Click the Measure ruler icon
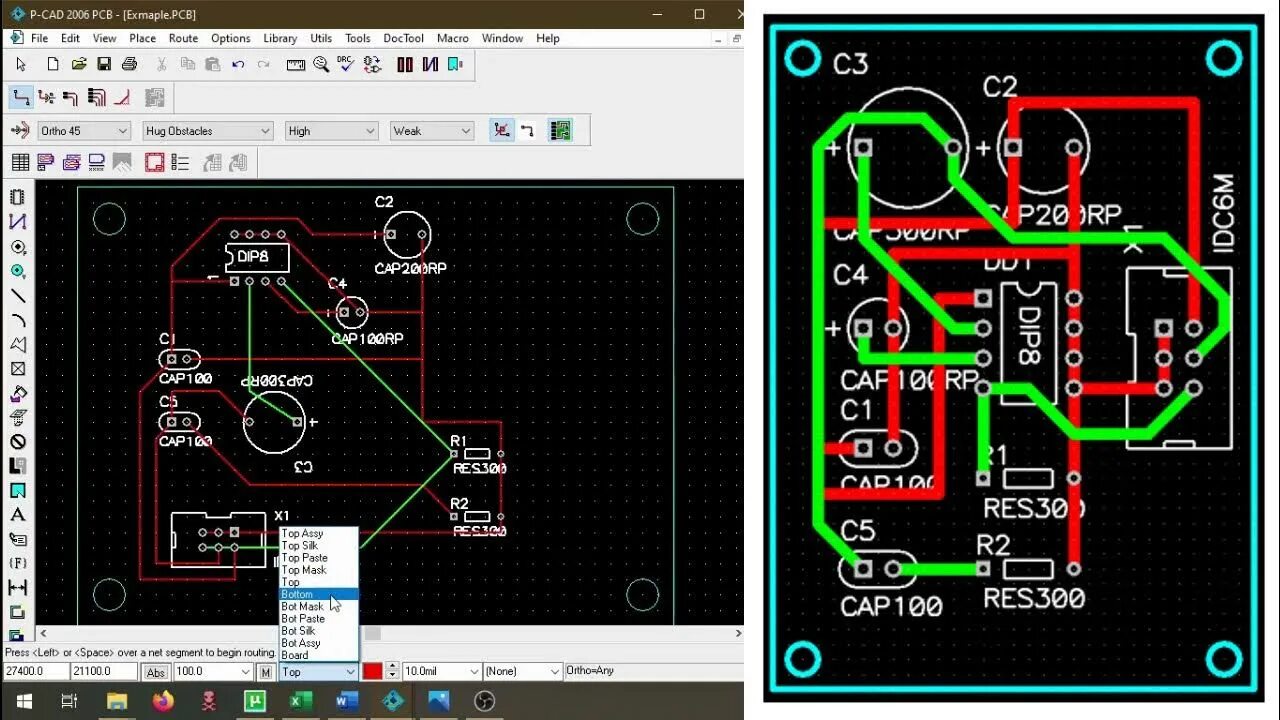Viewport: 1280px width, 720px height. point(295,64)
